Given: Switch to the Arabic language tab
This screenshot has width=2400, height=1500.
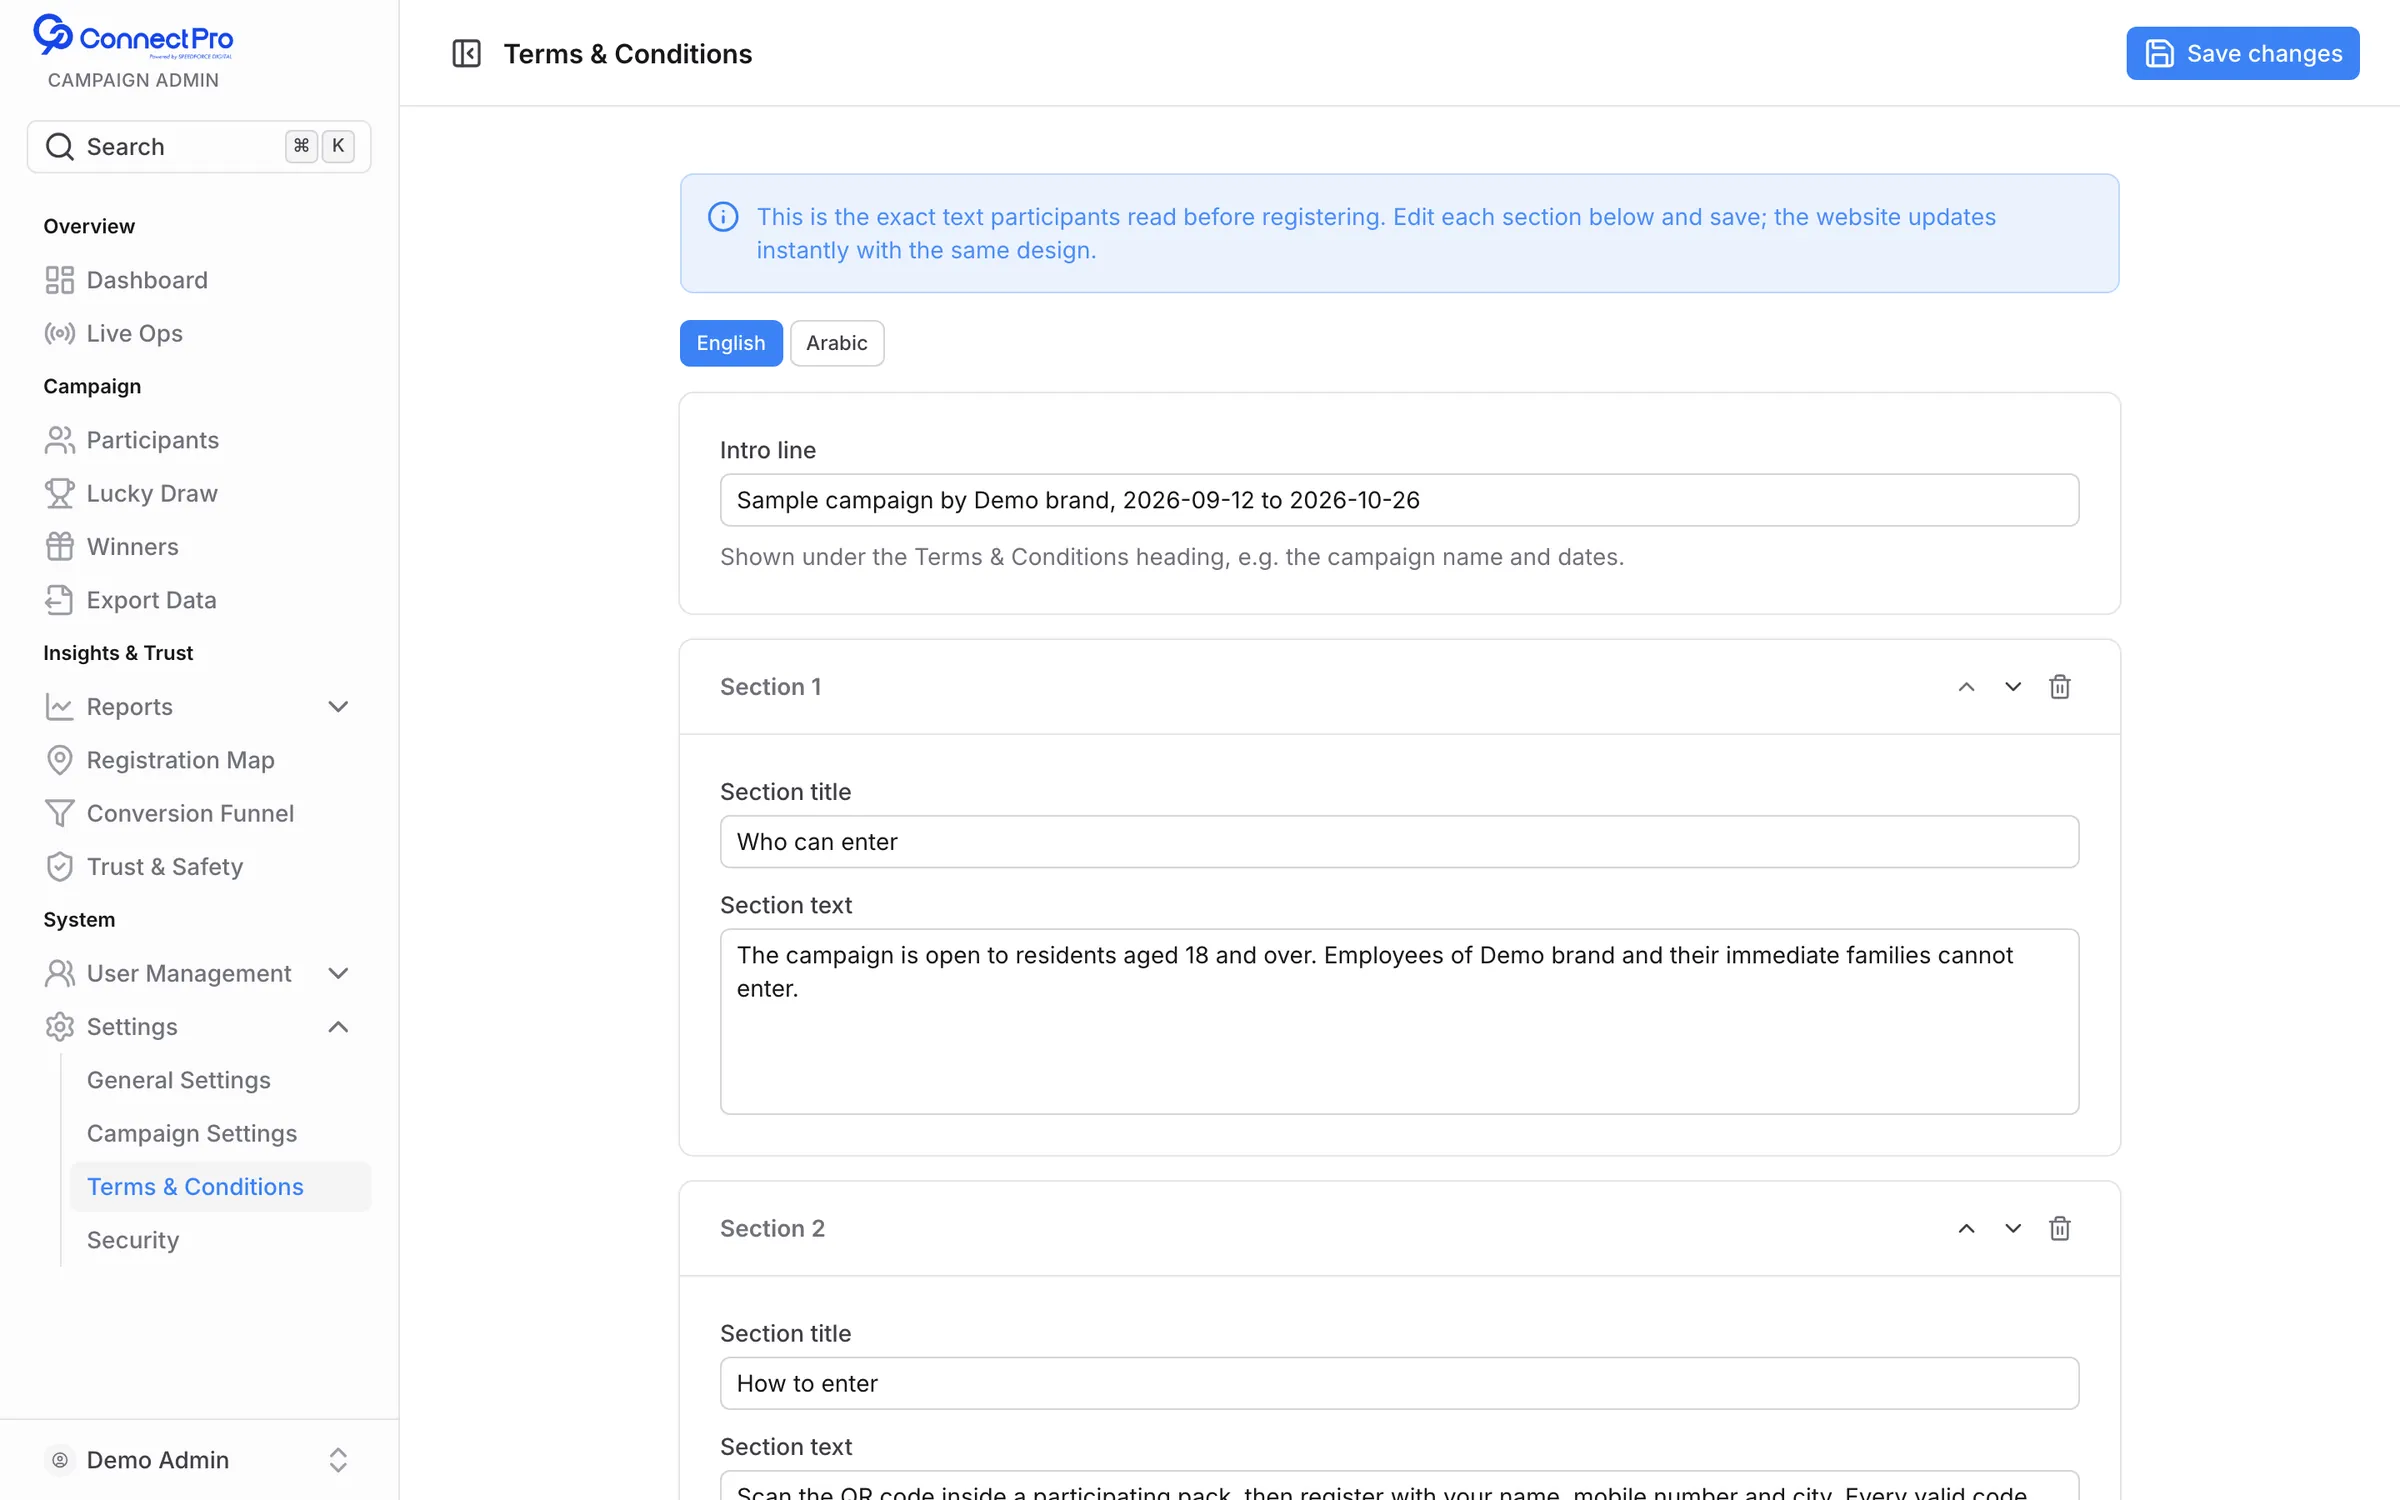Looking at the screenshot, I should [837, 343].
